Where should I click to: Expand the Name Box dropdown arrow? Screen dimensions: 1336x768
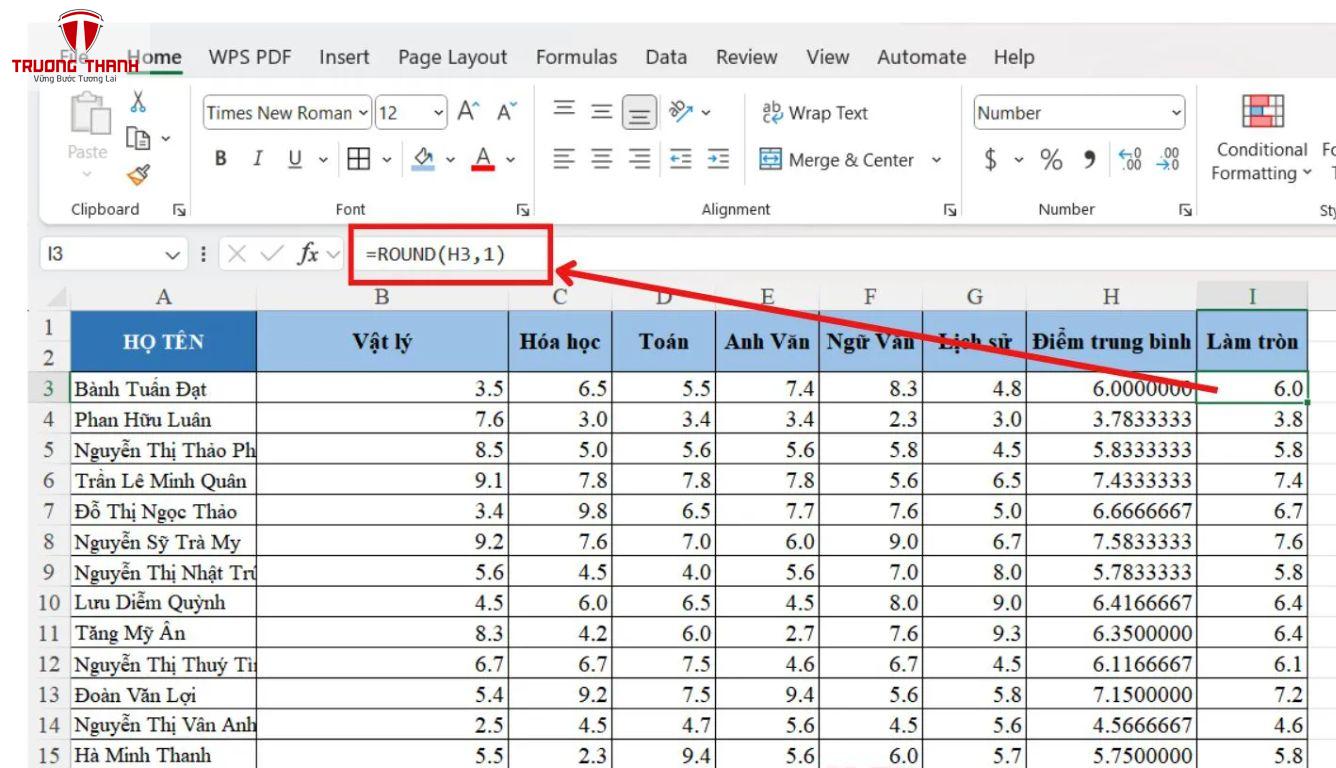[171, 254]
